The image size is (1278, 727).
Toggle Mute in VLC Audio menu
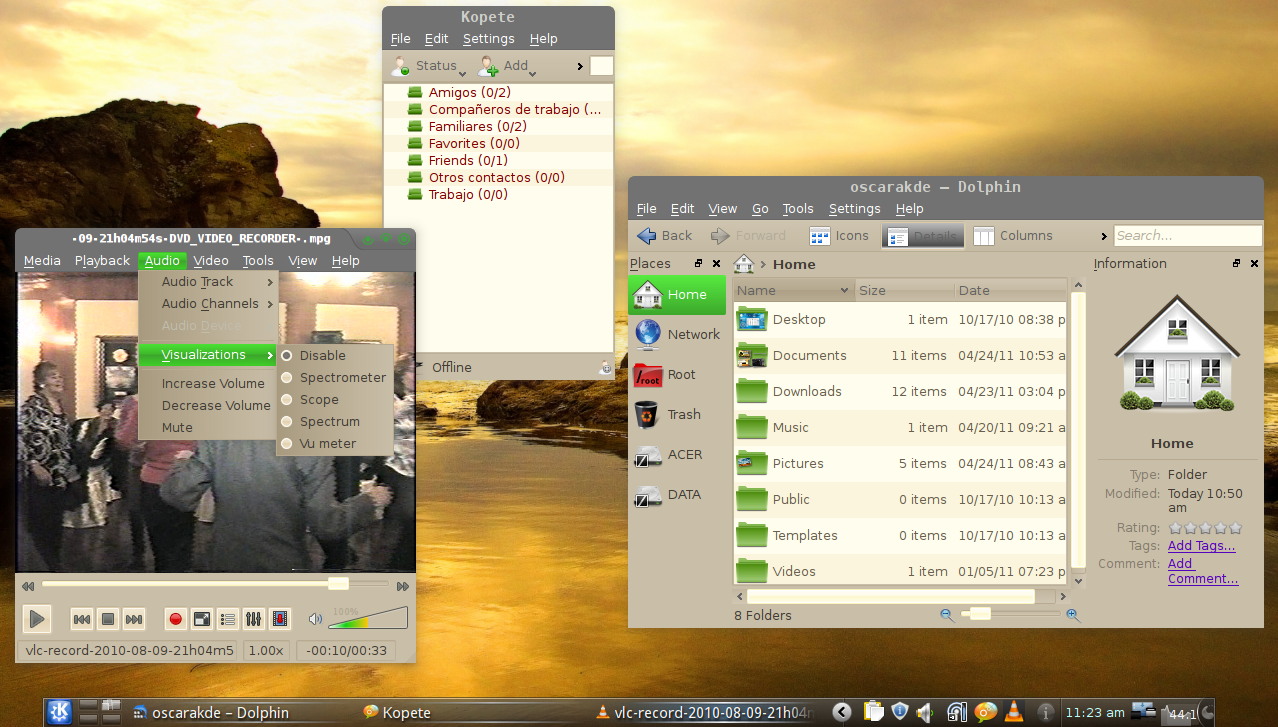pos(207,427)
